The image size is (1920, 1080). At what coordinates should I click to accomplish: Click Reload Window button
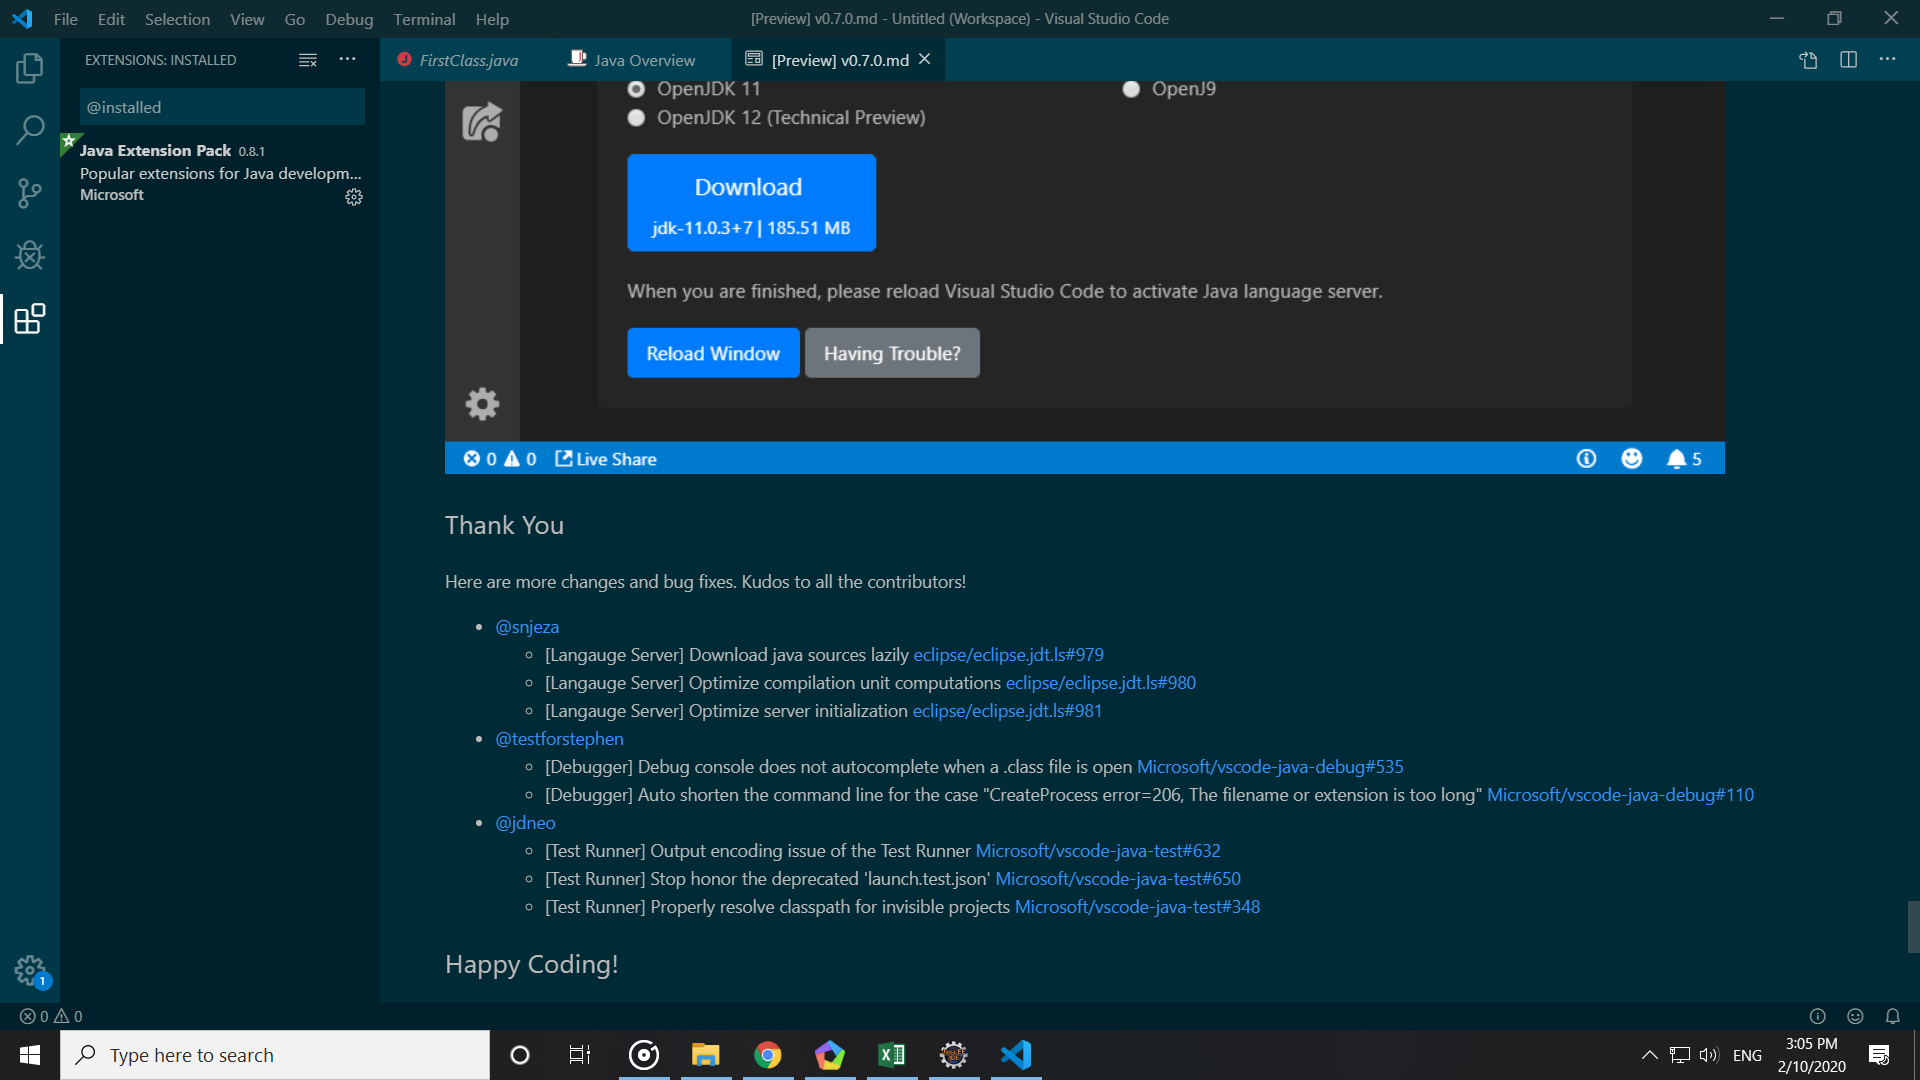point(713,353)
